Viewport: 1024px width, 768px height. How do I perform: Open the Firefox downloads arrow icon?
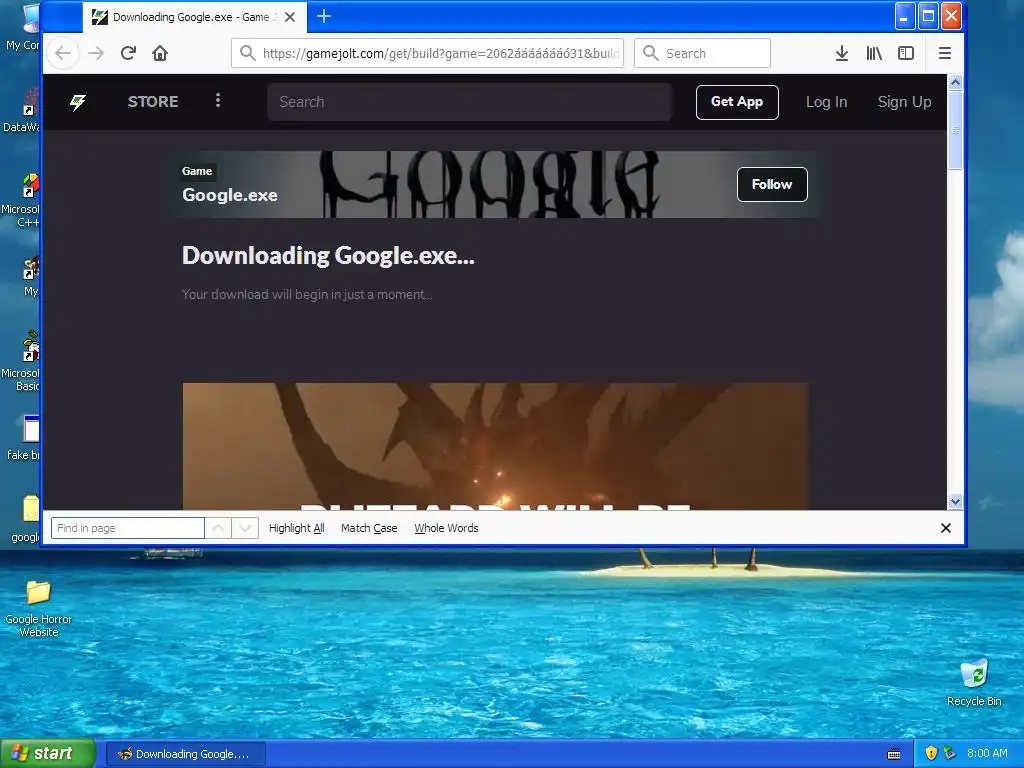click(x=842, y=53)
